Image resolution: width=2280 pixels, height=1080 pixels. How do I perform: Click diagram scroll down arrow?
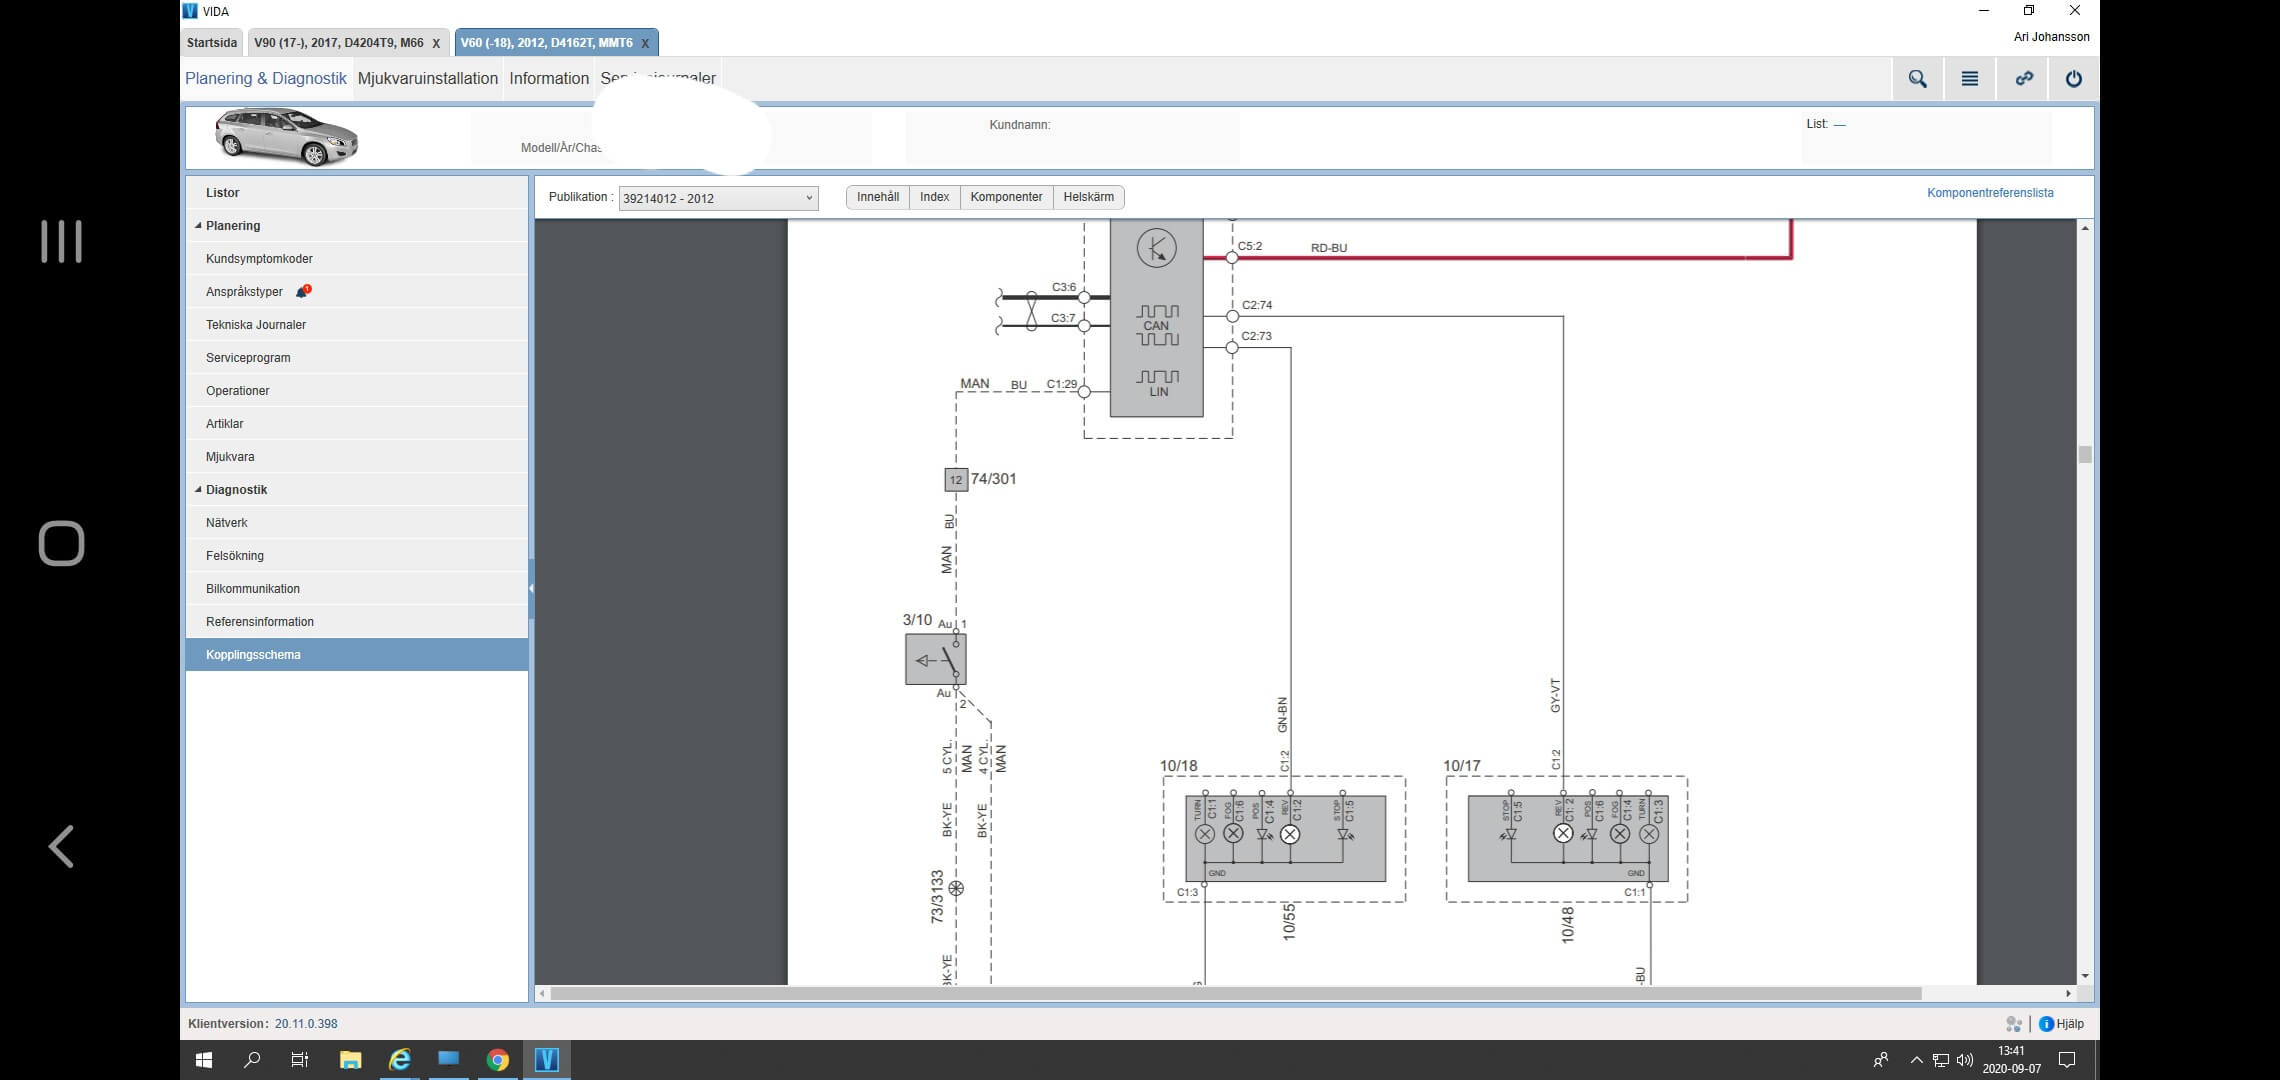coord(2085,976)
